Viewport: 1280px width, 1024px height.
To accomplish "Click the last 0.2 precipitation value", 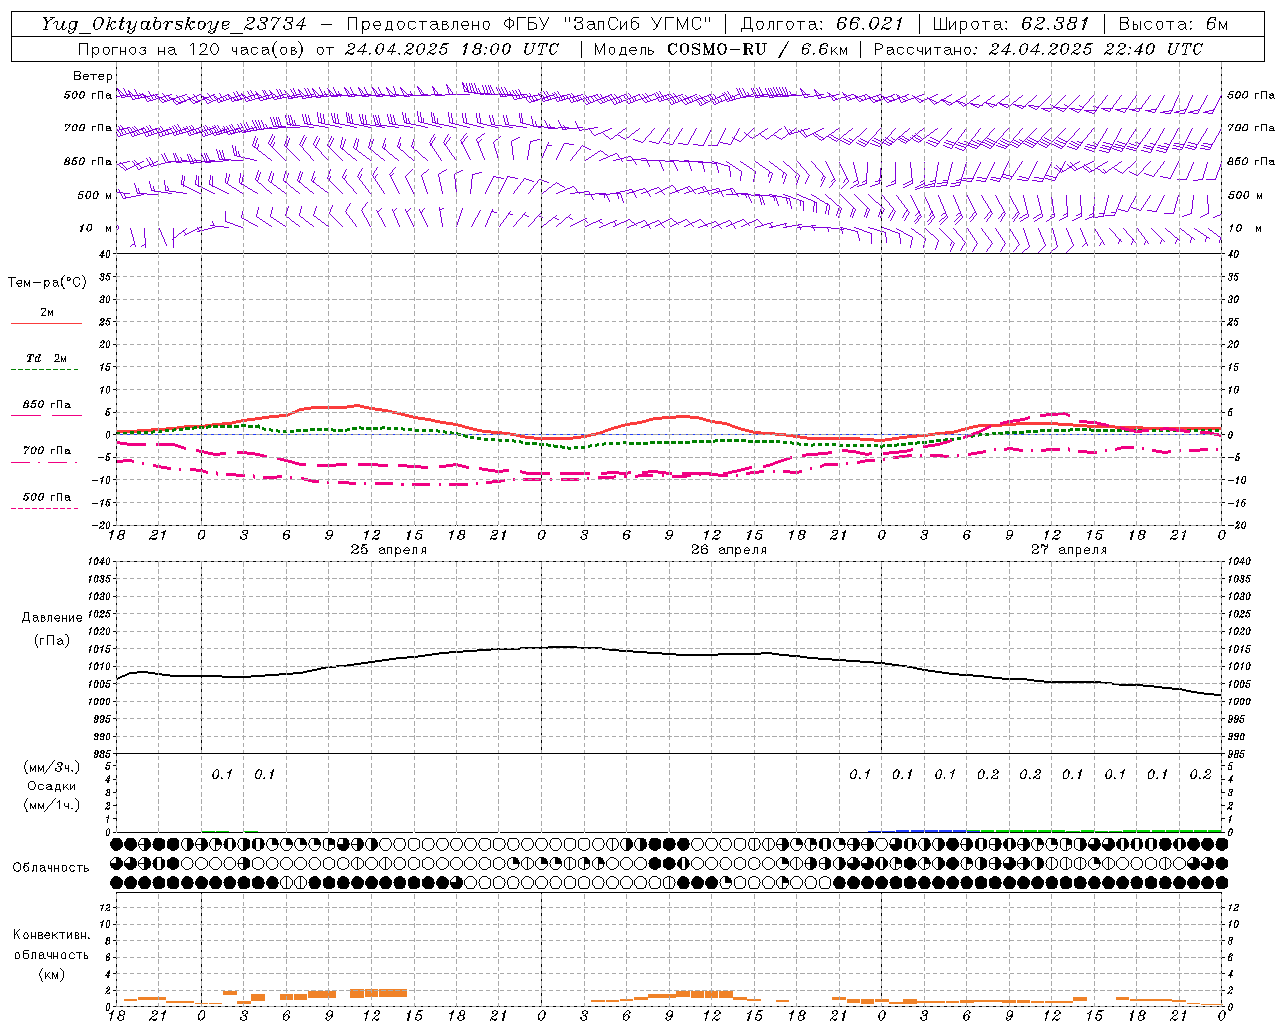I will 1201,774.
